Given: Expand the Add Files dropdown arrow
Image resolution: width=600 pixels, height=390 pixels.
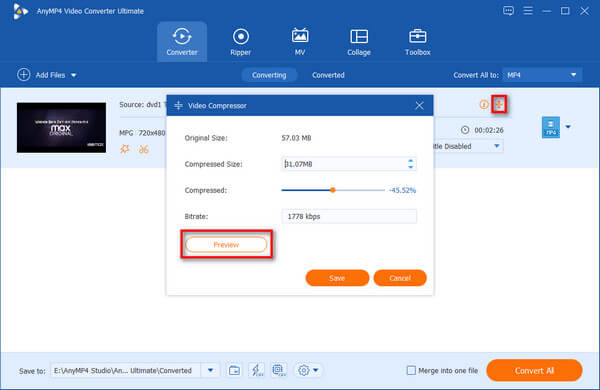Looking at the screenshot, I should coord(73,75).
